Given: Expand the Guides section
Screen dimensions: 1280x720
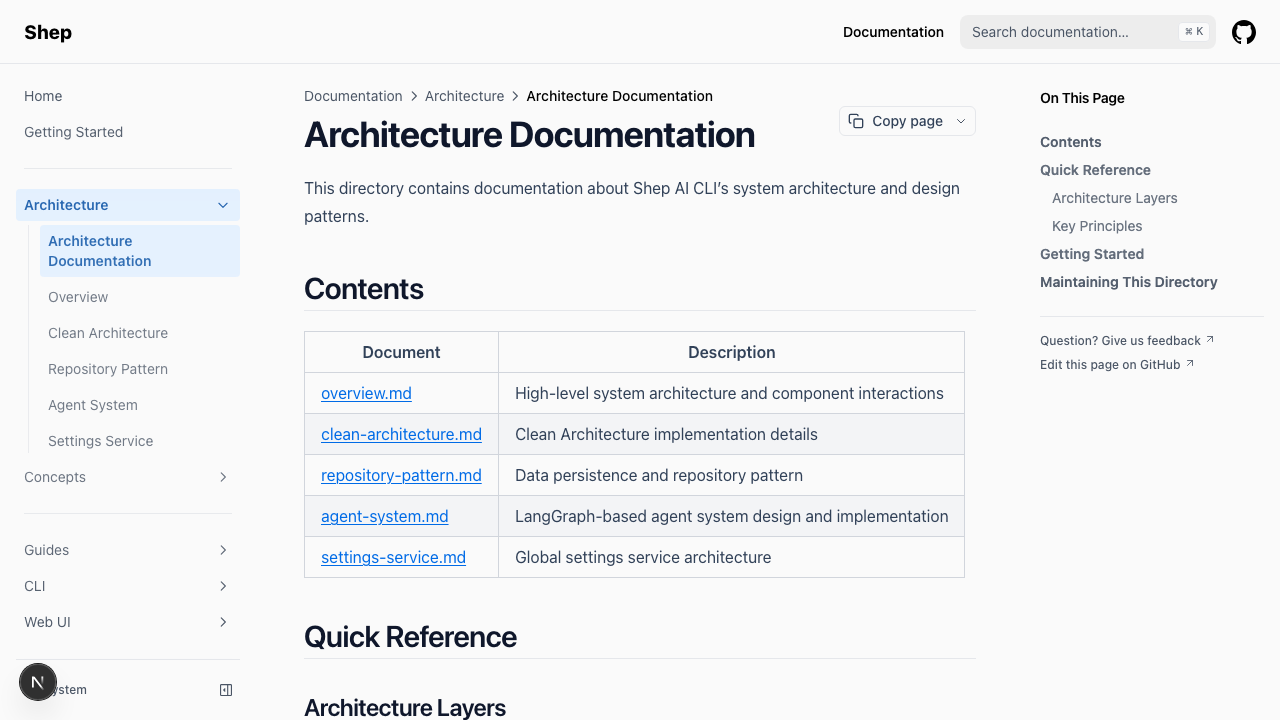Looking at the screenshot, I should pyautogui.click(x=128, y=550).
